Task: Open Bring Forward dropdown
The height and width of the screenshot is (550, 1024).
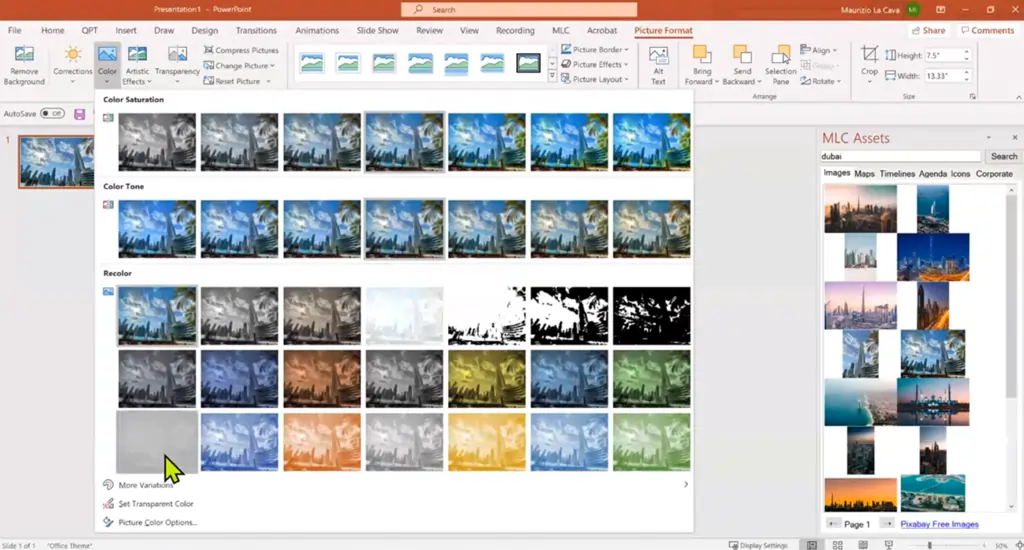Action: [x=717, y=82]
